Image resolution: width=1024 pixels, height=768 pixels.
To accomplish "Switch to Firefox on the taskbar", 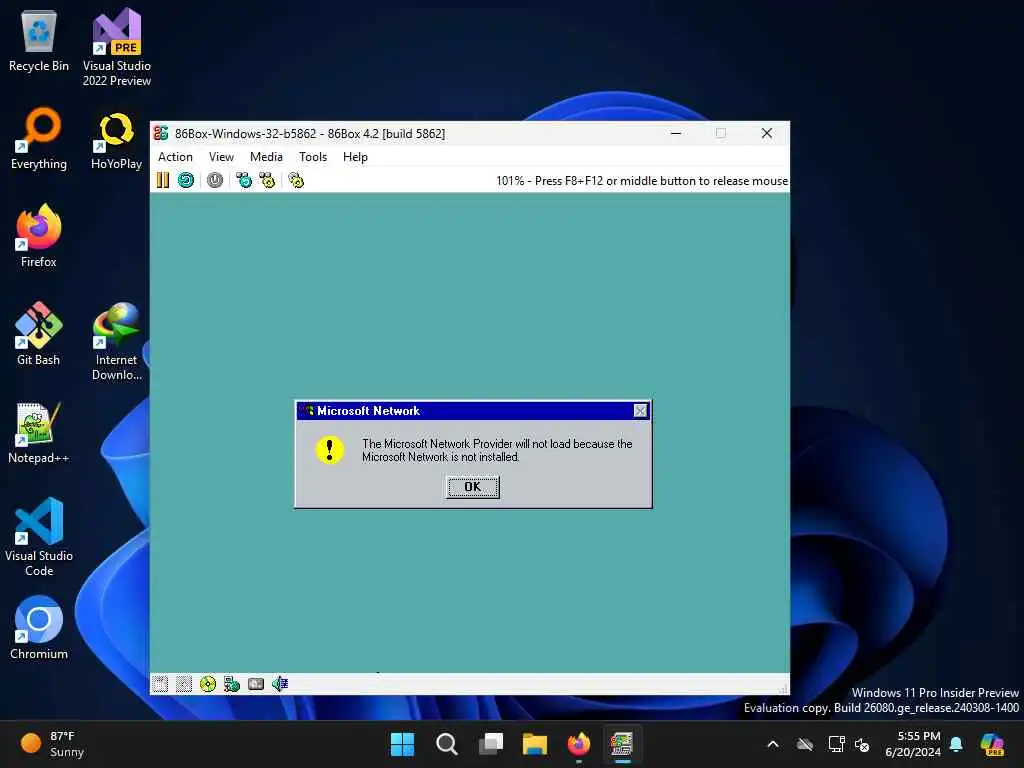I will point(579,744).
